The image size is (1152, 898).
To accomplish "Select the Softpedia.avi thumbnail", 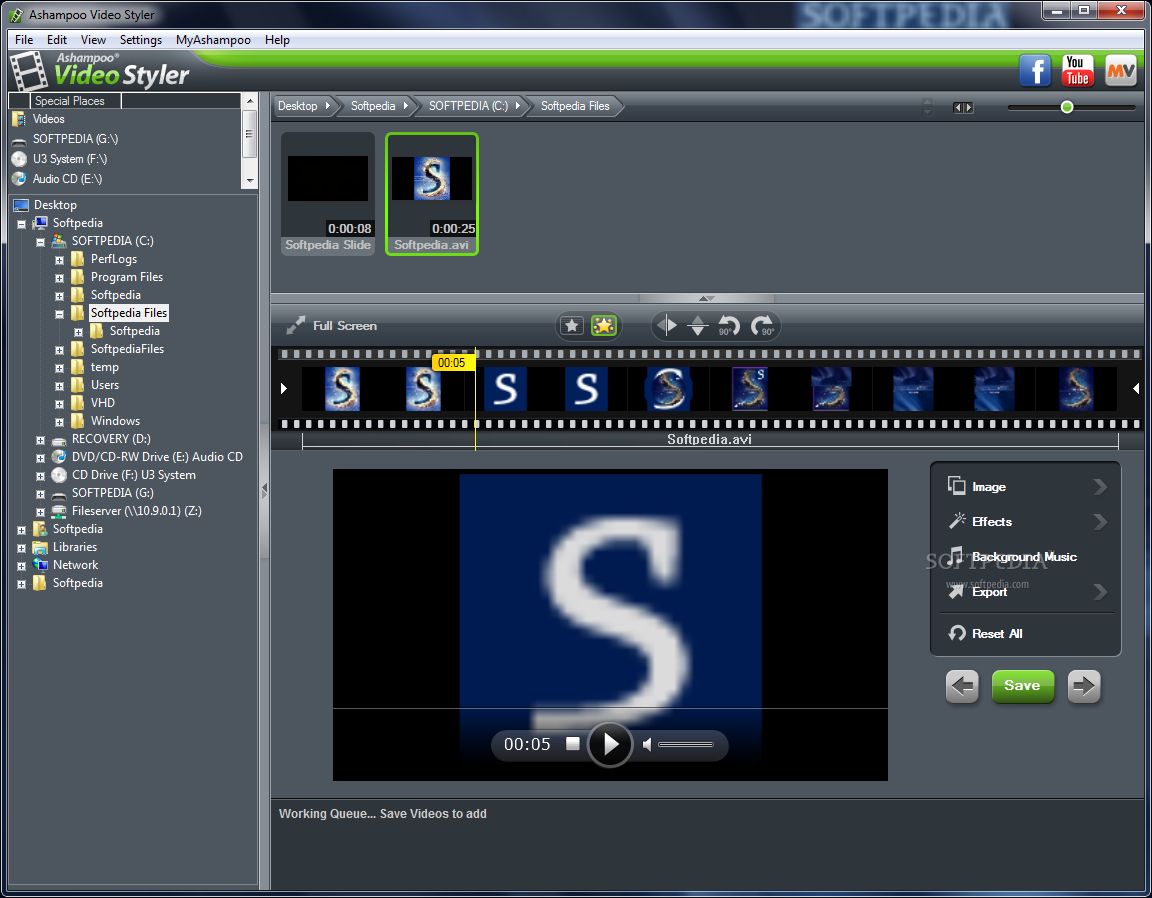I will (x=432, y=194).
